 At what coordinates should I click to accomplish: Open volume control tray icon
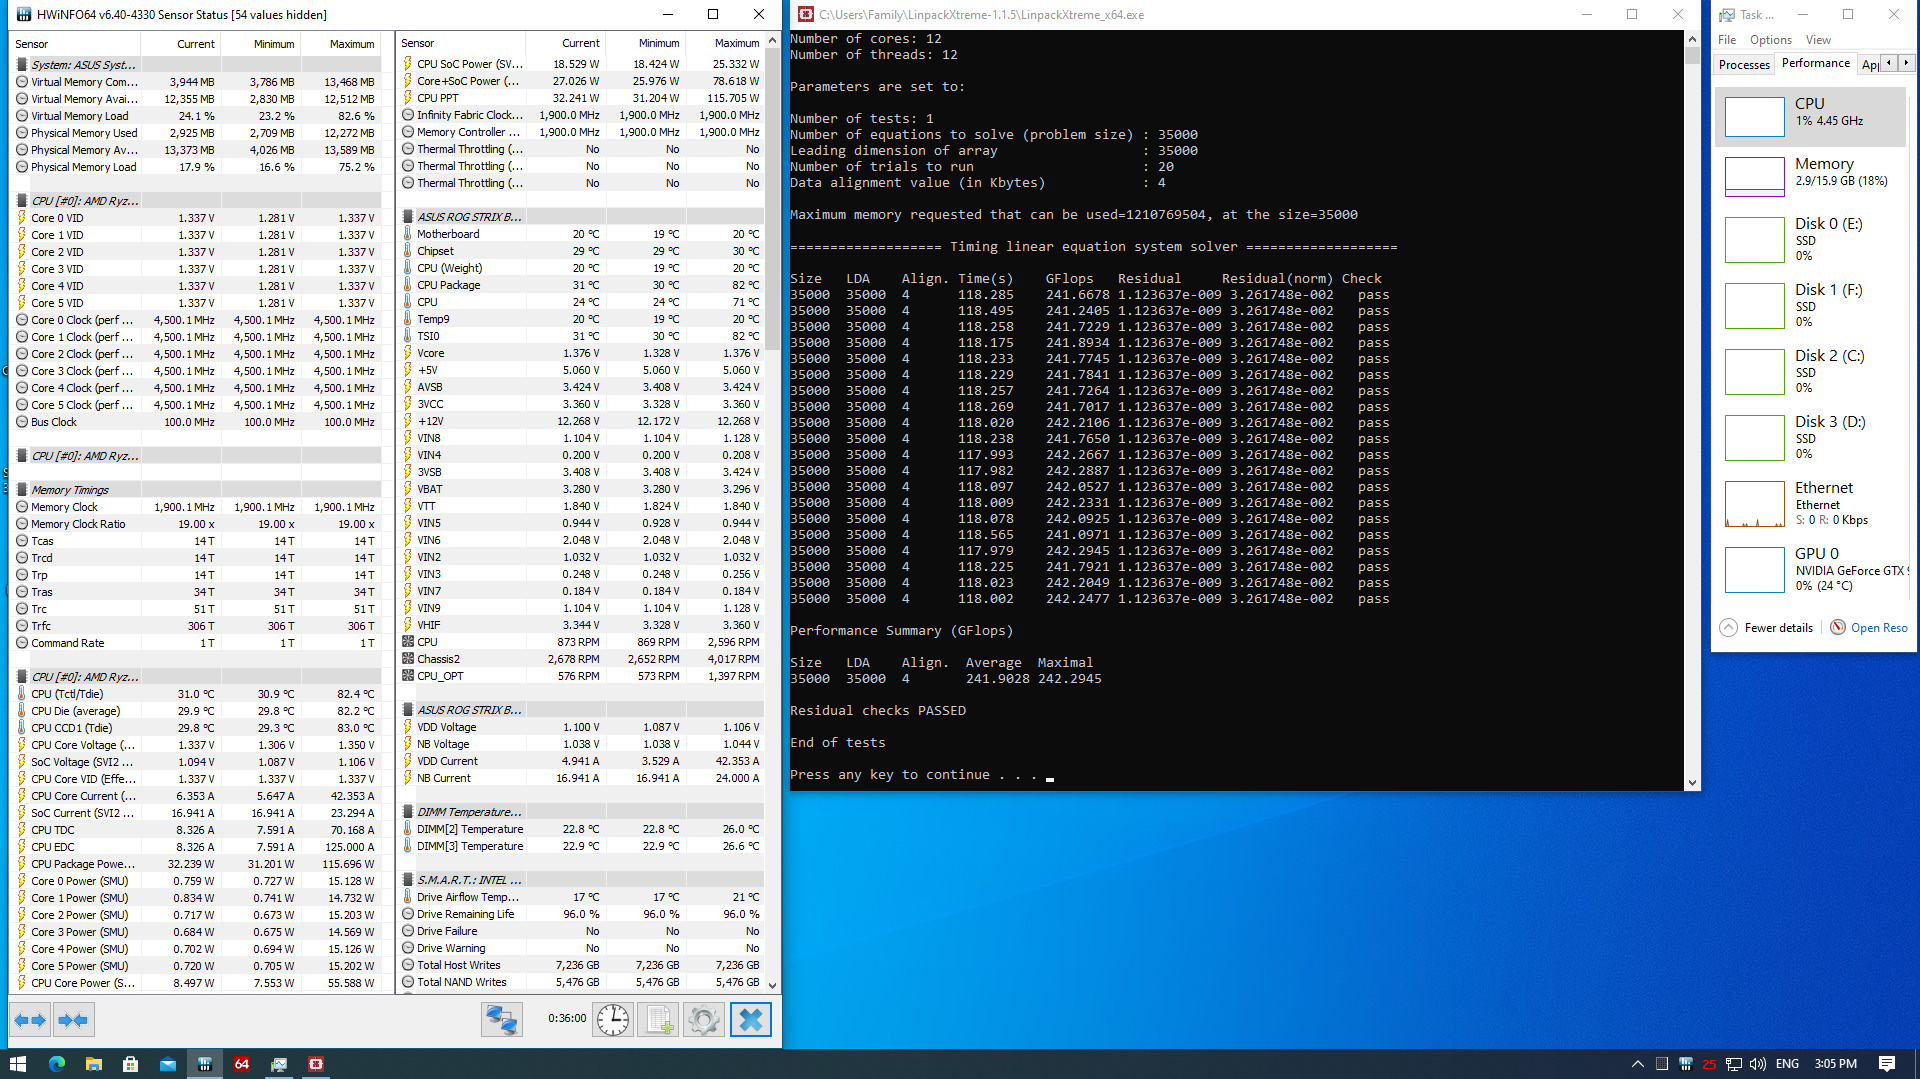1757,1064
